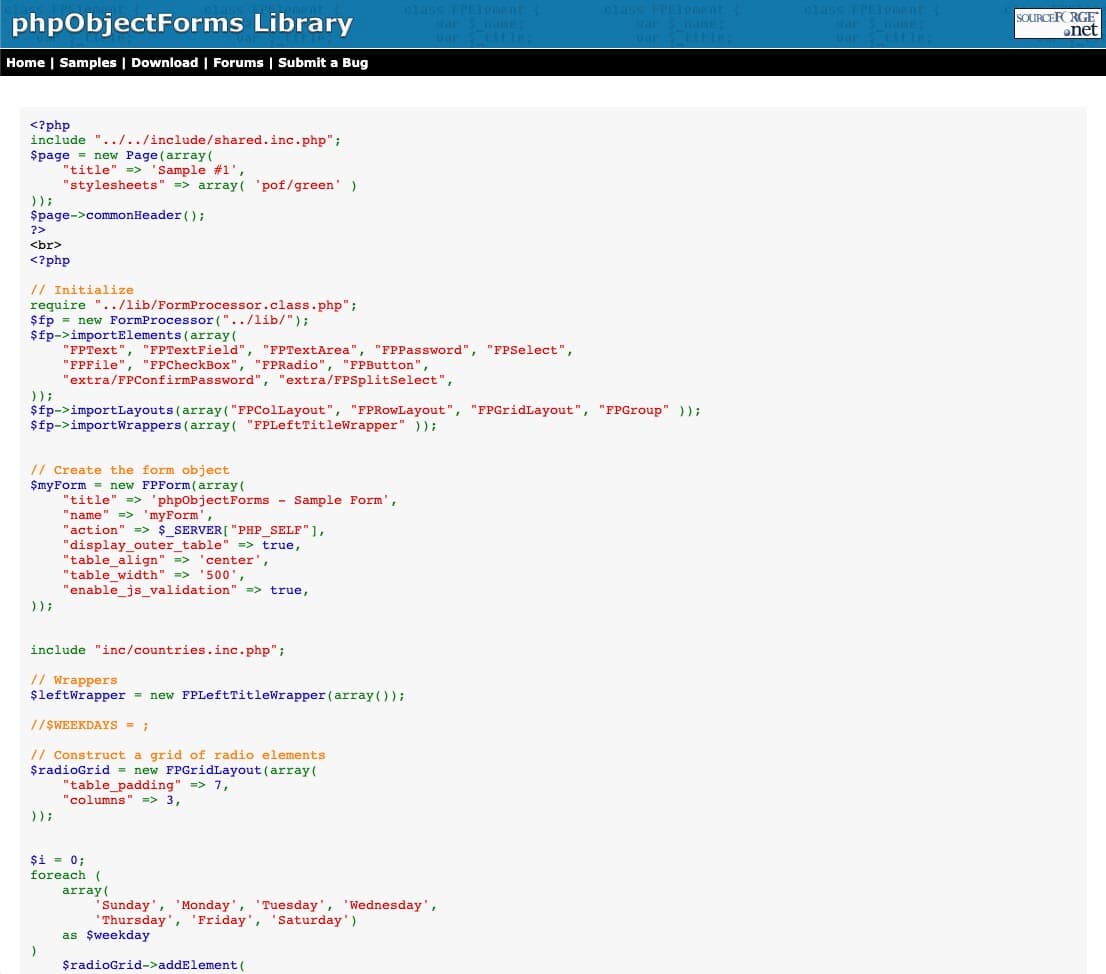Viewport: 1106px width, 974px height.
Task: Click the SourceForge.net logo
Action: pyautogui.click(x=1057, y=24)
